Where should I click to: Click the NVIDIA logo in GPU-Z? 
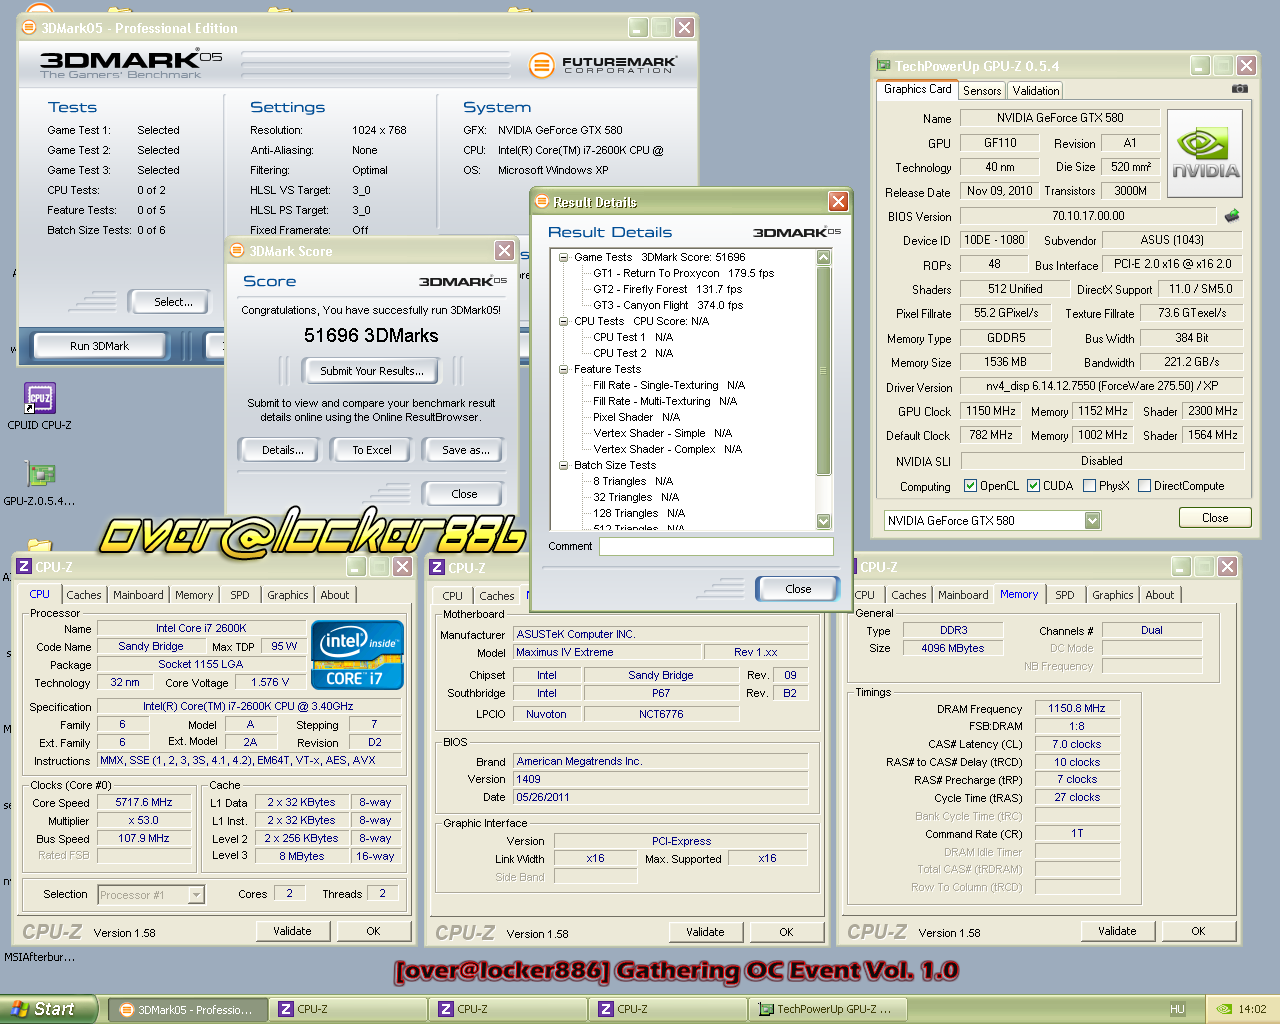tap(1205, 152)
